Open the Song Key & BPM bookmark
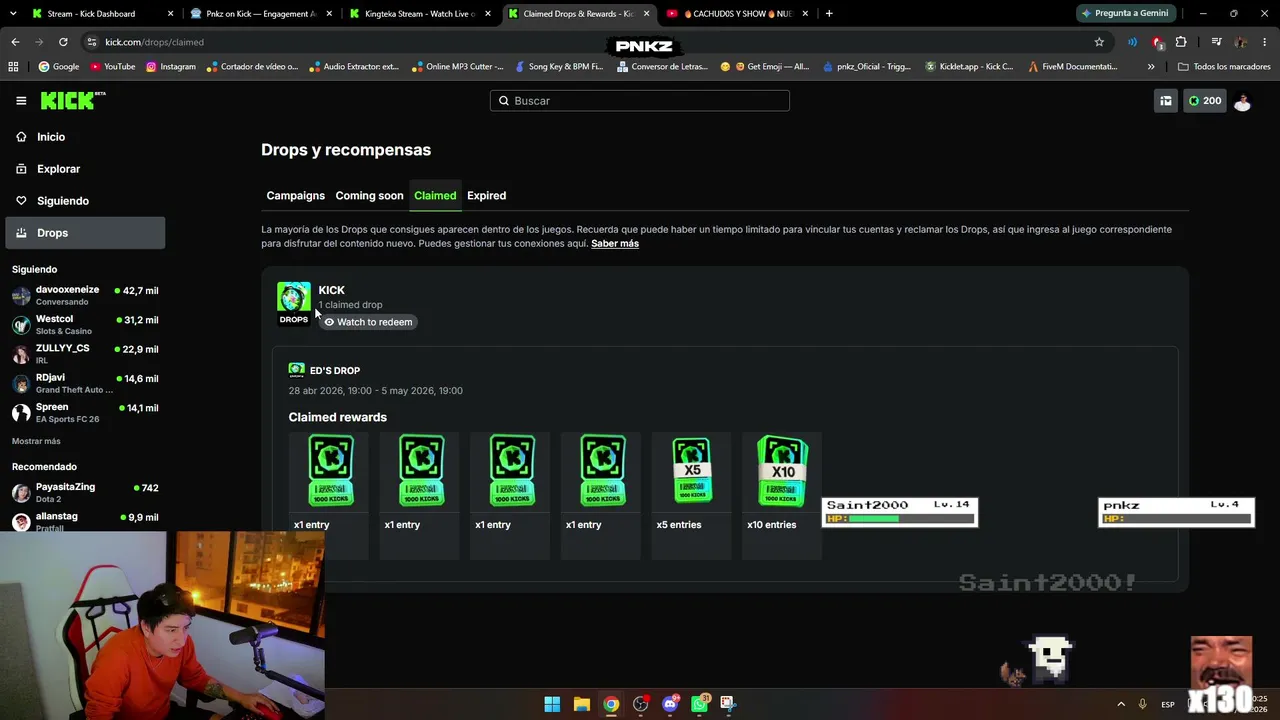1280x720 pixels. (x=559, y=67)
